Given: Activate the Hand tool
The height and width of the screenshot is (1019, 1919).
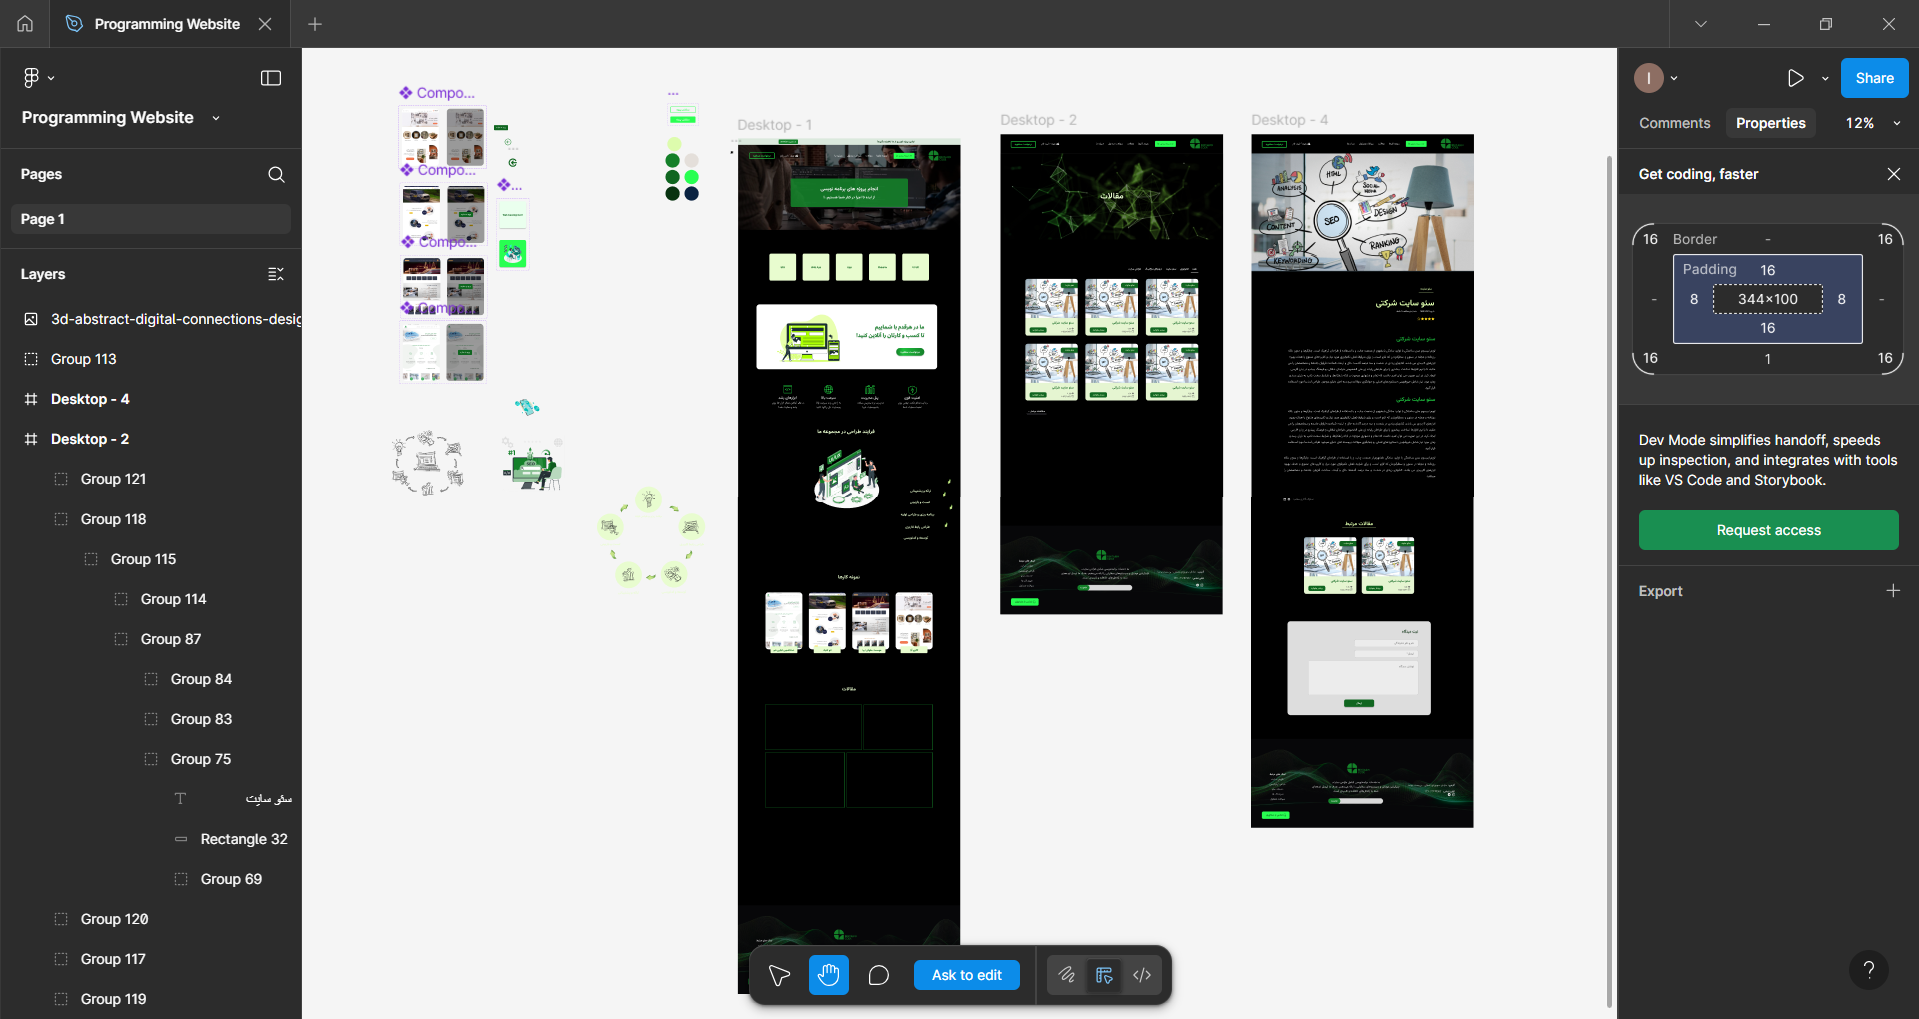Looking at the screenshot, I should click(829, 975).
